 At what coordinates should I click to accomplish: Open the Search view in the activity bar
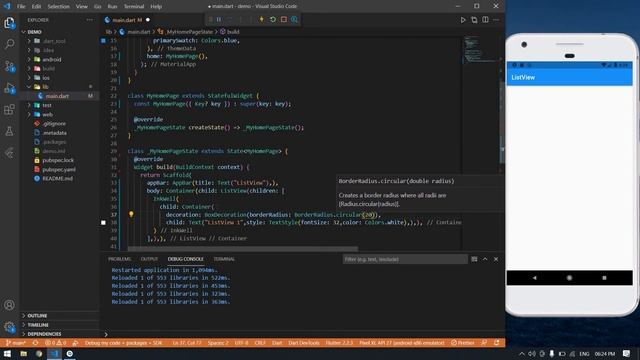coord(9,44)
